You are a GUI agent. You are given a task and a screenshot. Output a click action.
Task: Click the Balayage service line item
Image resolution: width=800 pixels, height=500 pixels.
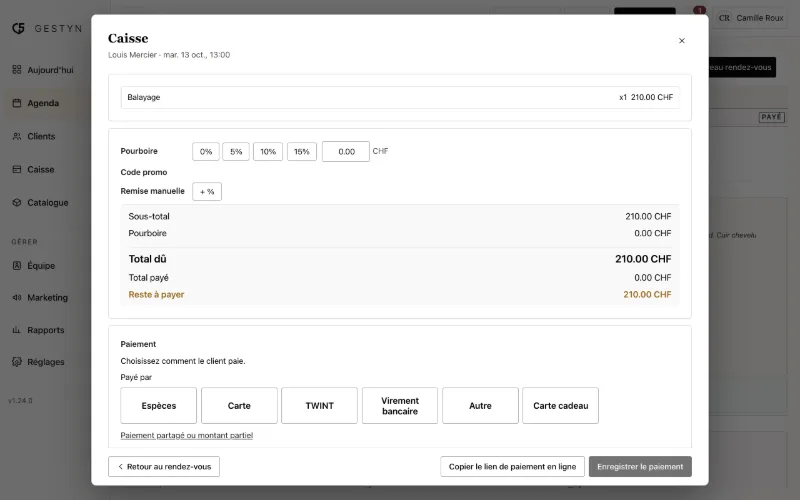coord(400,97)
